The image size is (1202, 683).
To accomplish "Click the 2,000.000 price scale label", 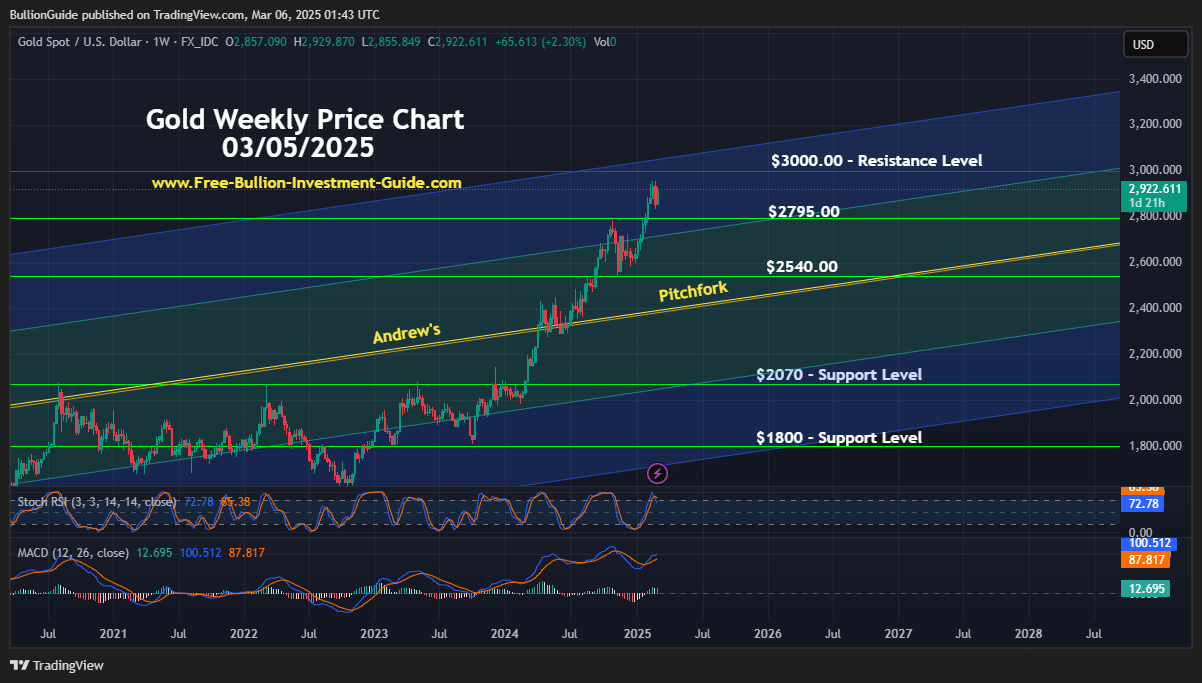I will coord(1155,400).
